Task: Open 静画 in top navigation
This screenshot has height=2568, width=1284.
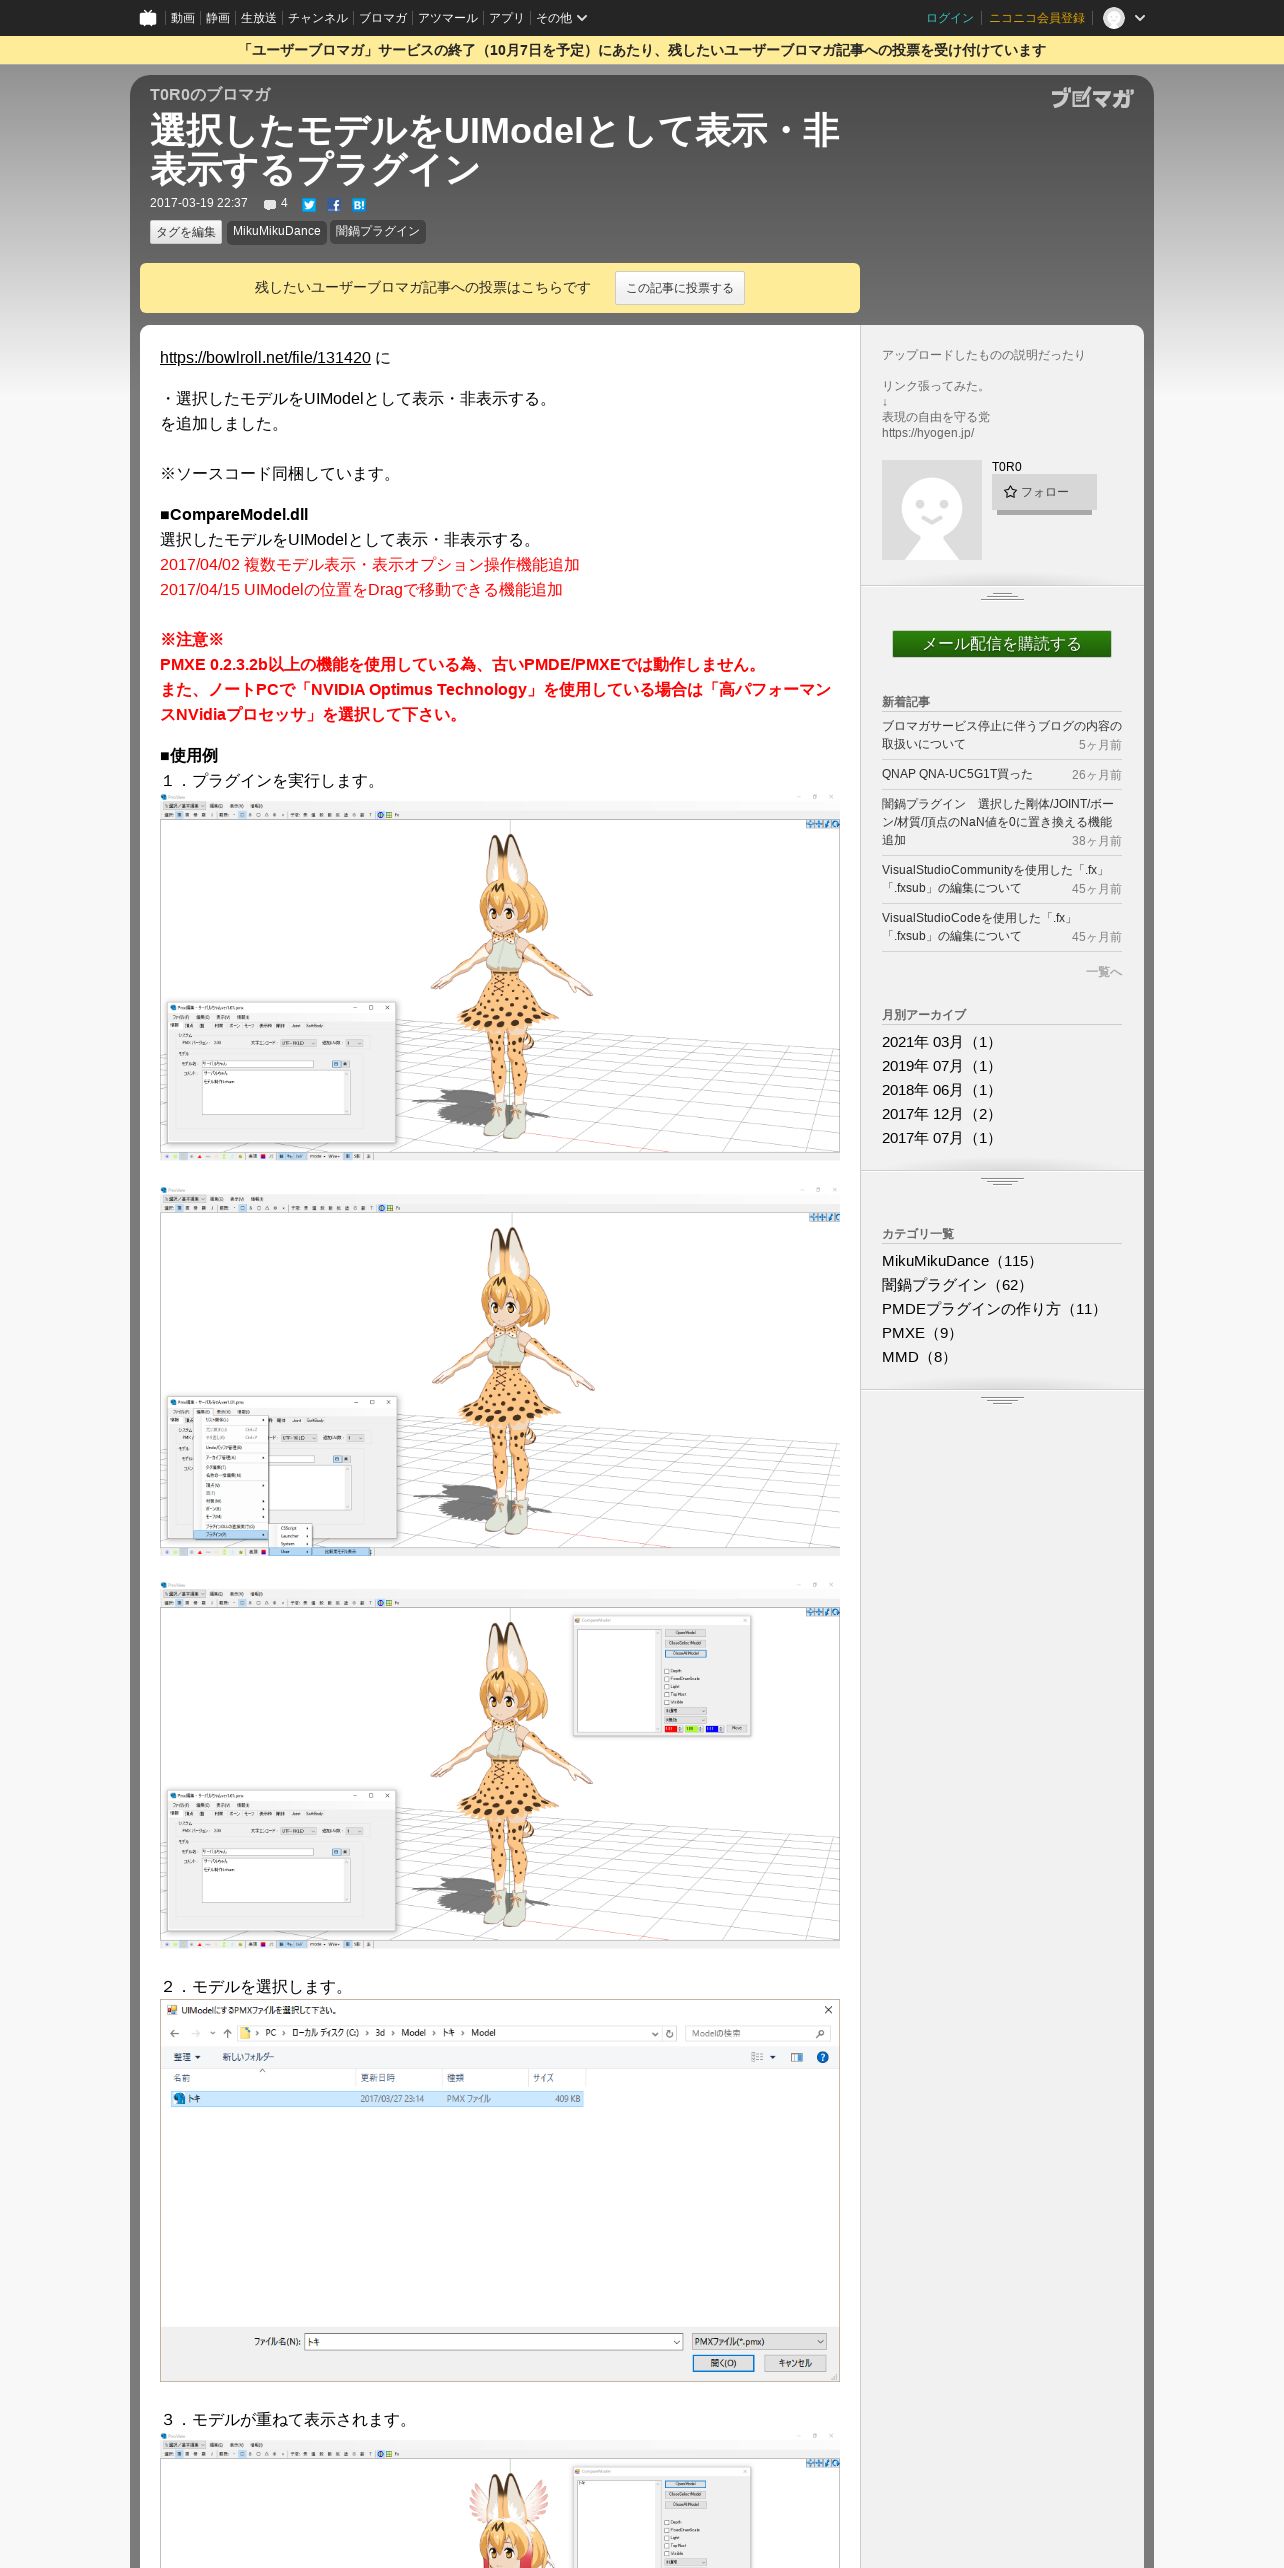Action: 217,18
